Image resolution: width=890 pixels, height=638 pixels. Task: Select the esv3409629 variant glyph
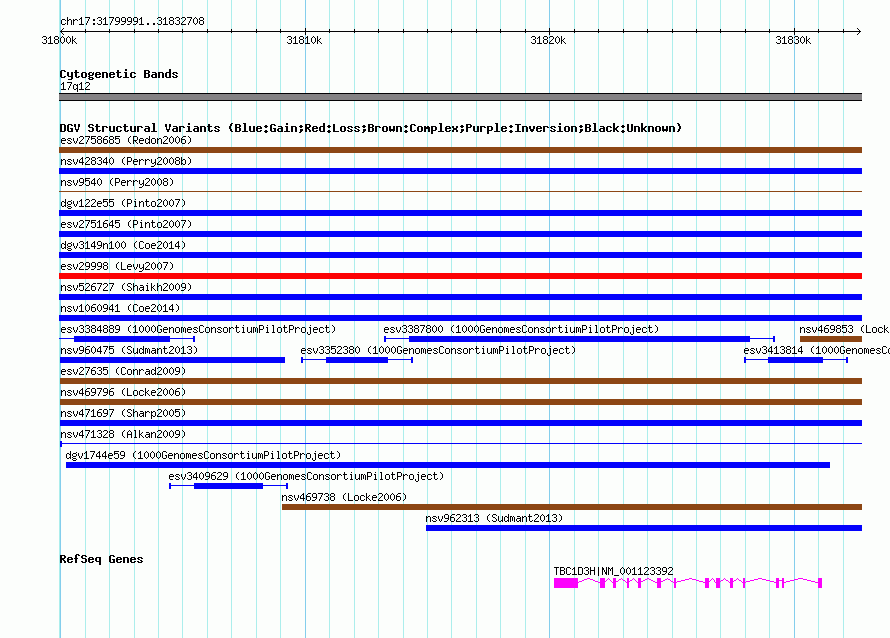pyautogui.click(x=228, y=486)
